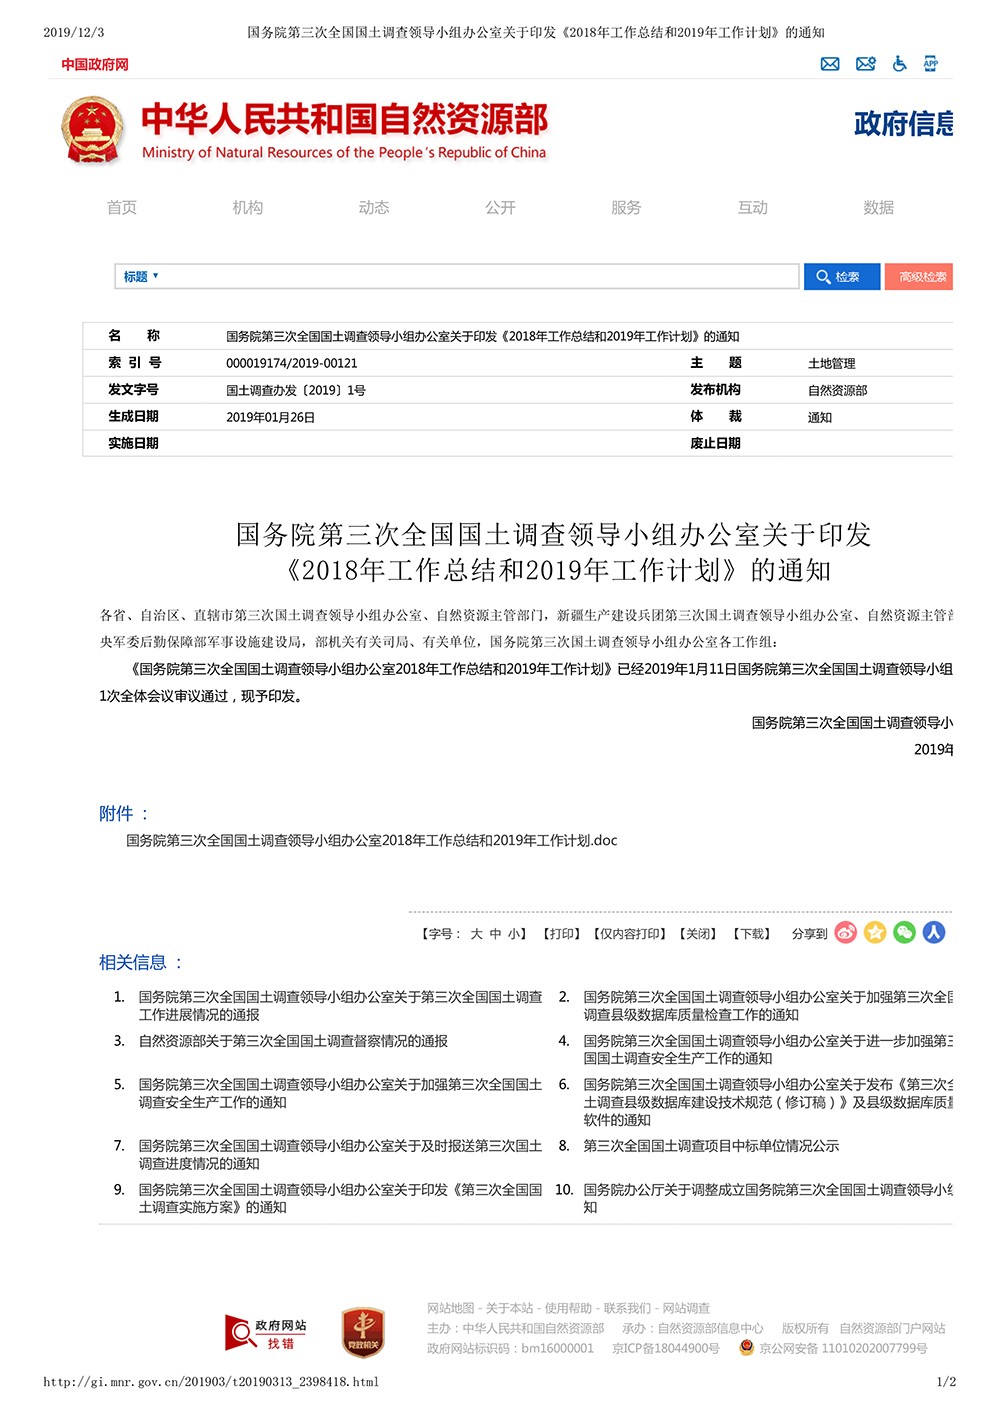This screenshot has height=1415, width=1000.
Task: Click the 相关信息： heading
Action: [141, 962]
